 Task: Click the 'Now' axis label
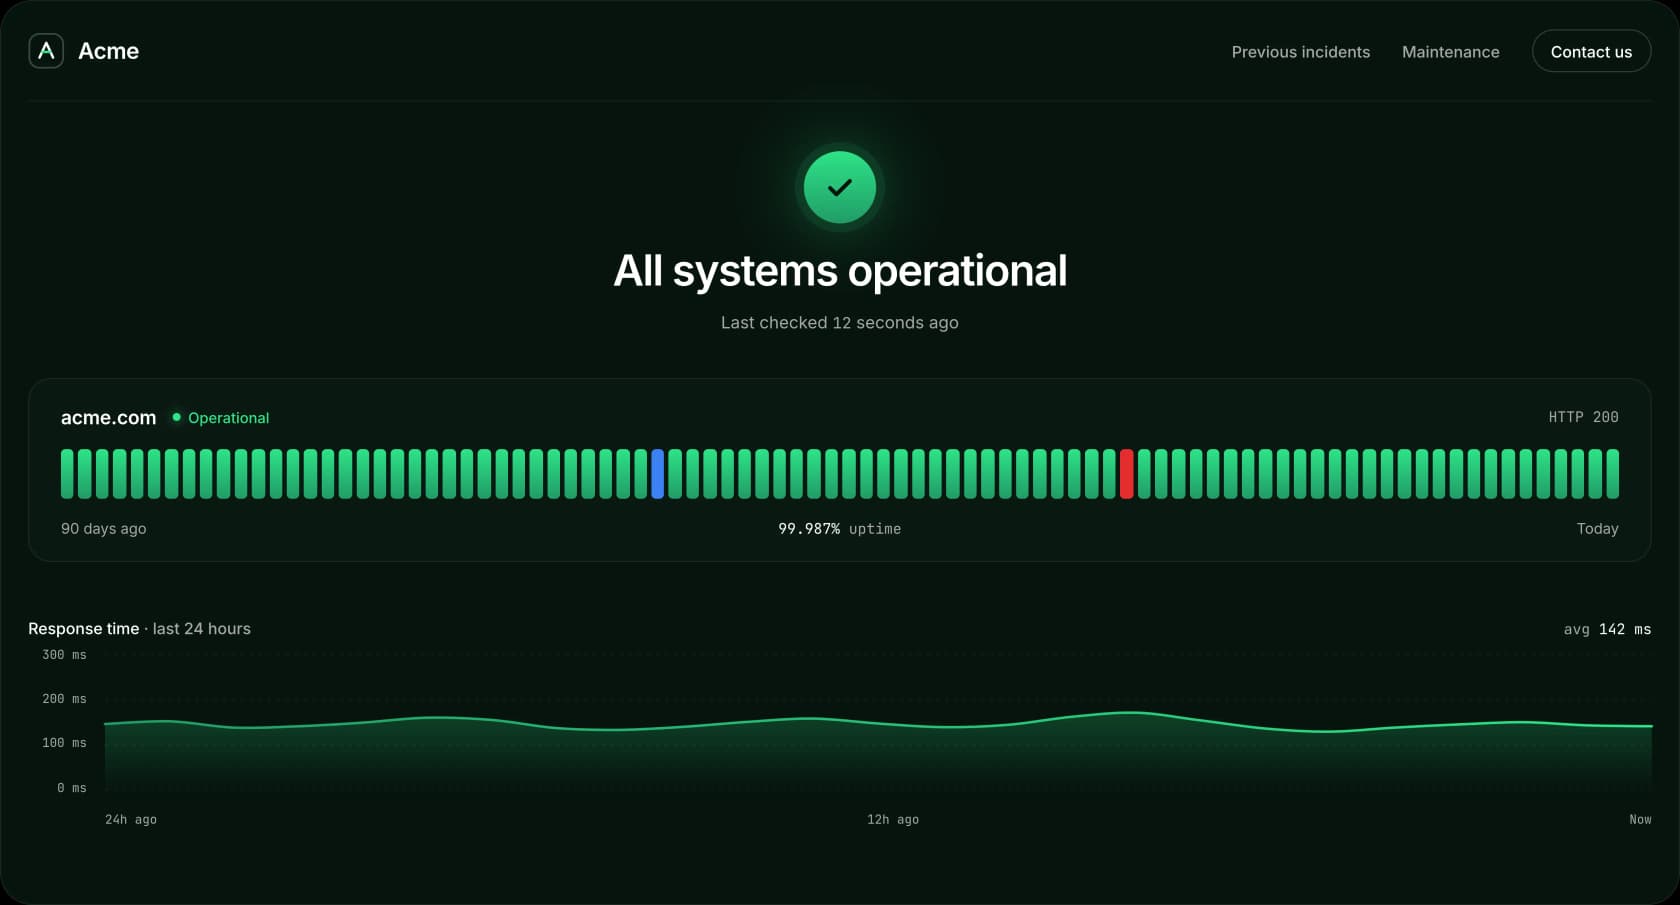click(x=1640, y=819)
